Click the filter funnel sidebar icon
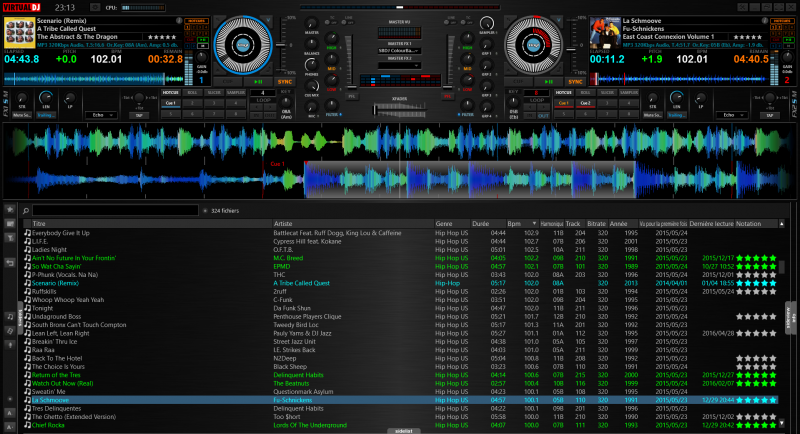Screen dimensions: 800x434 (10, 238)
